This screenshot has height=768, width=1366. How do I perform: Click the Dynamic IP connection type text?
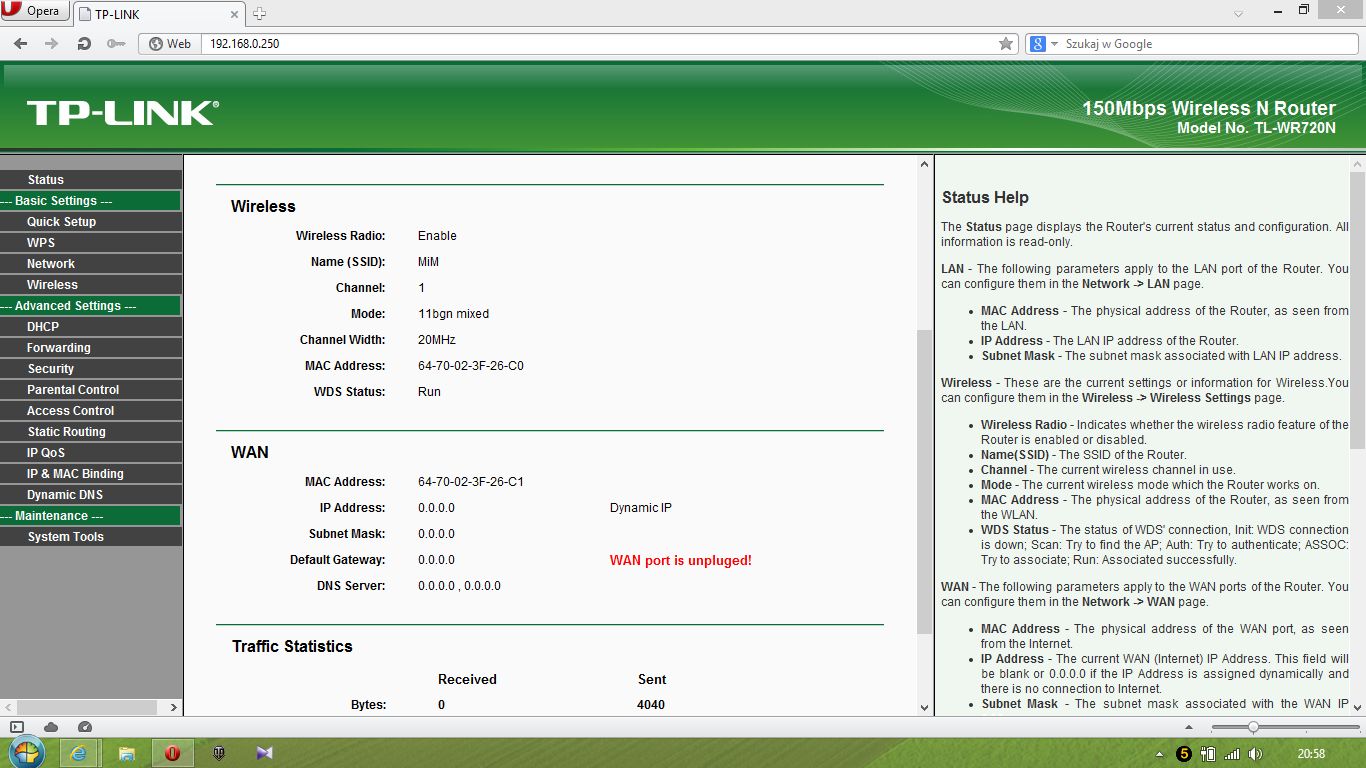pos(641,508)
